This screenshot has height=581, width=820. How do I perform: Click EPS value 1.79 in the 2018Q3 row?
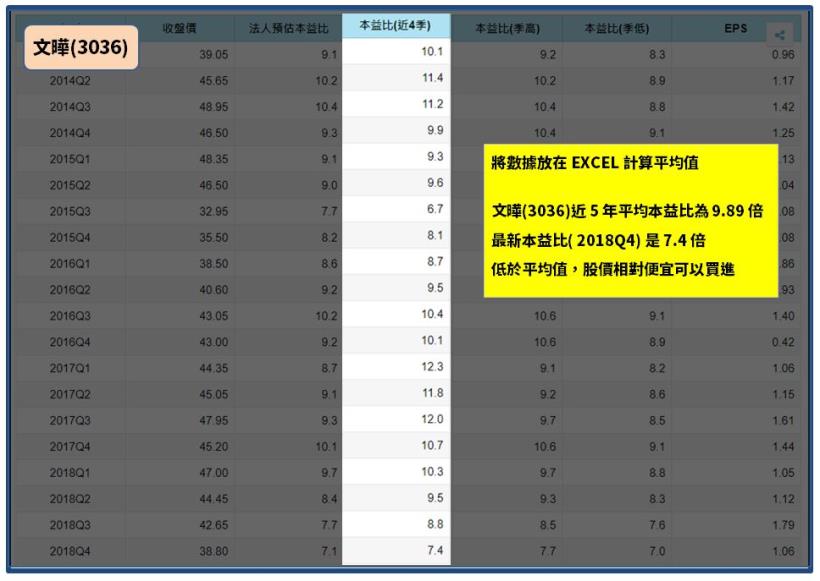pos(783,525)
